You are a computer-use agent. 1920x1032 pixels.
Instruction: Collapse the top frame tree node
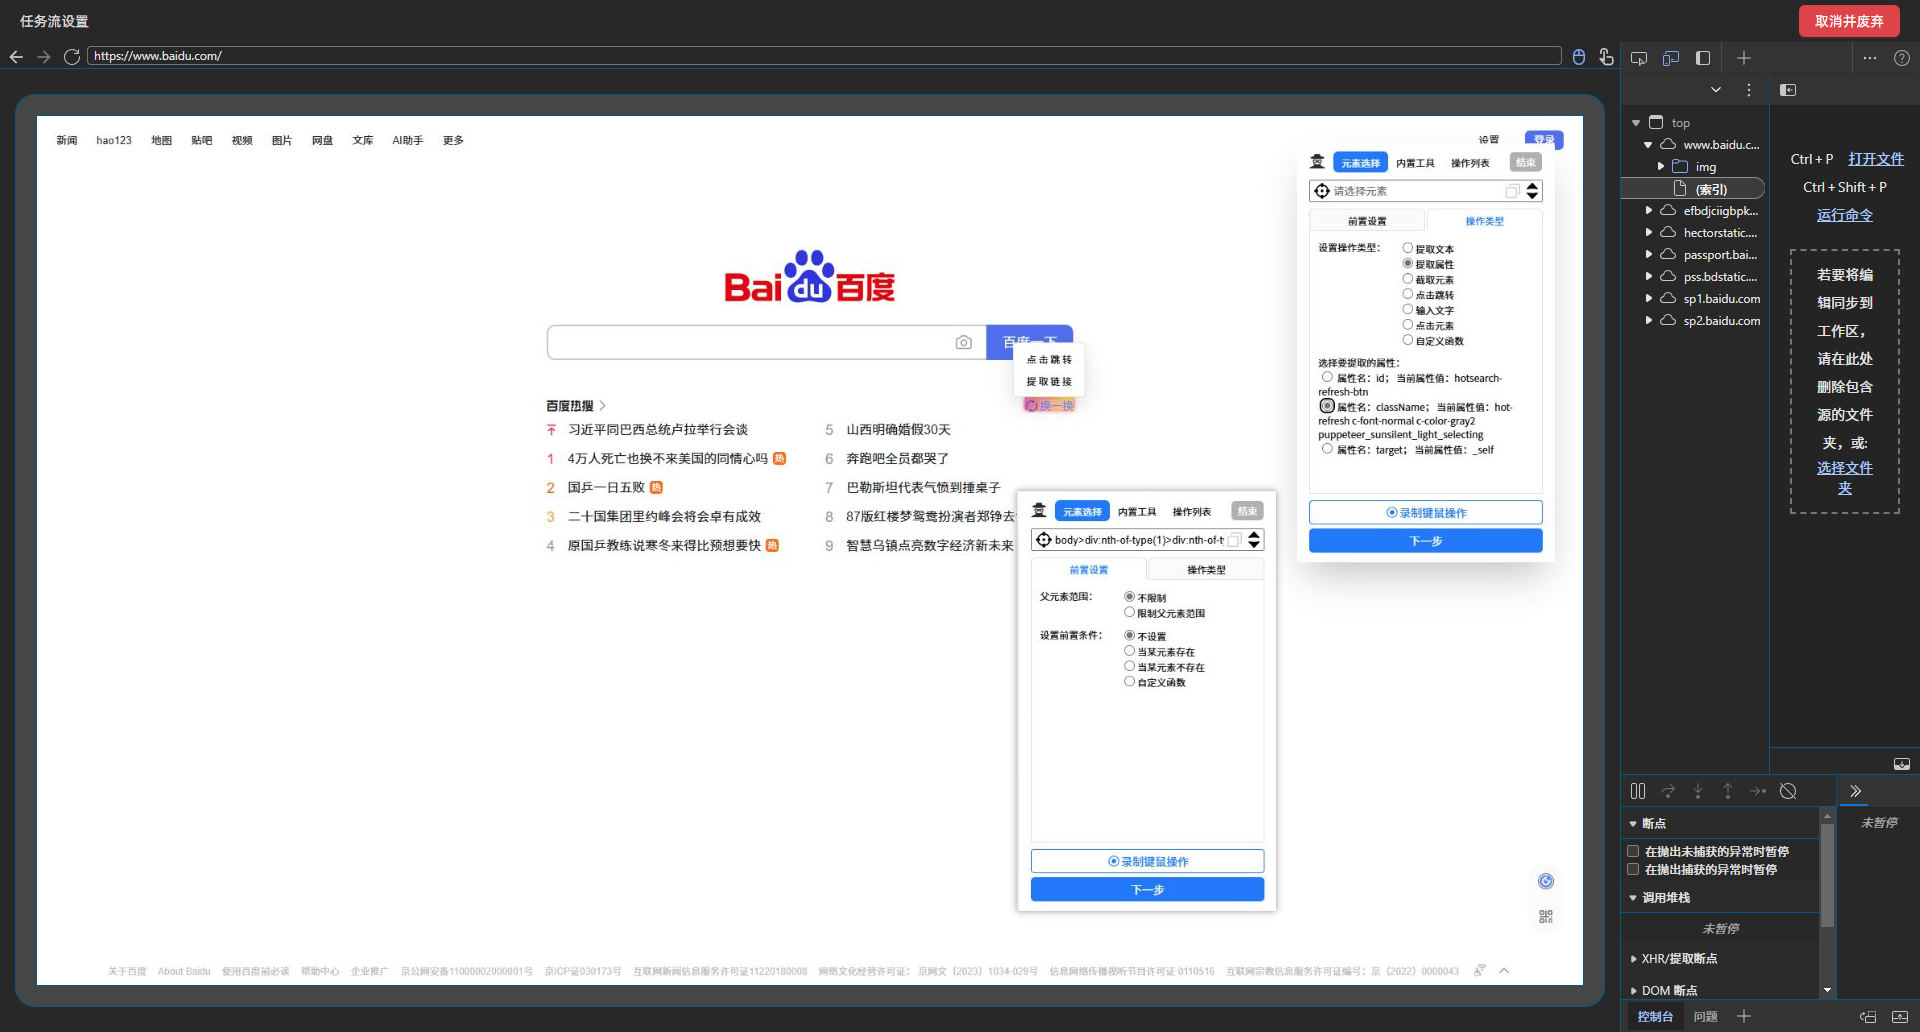(1636, 123)
